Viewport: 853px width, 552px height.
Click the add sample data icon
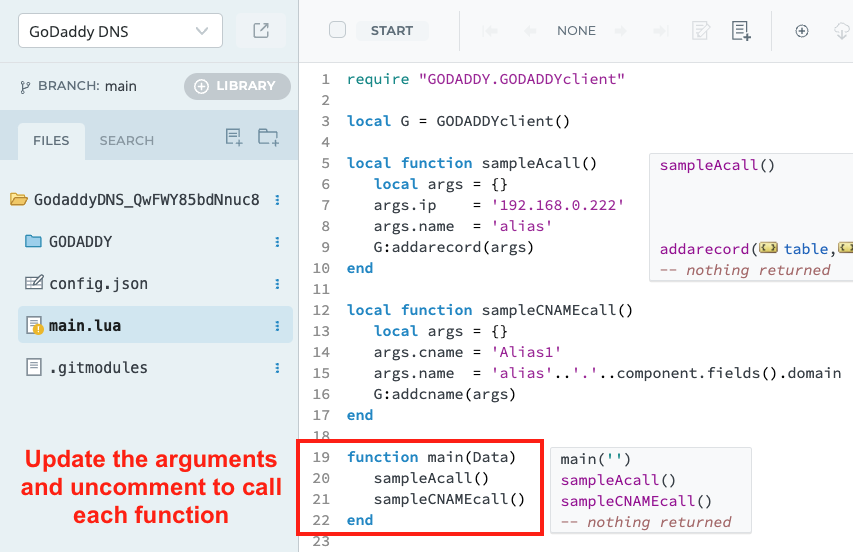(740, 31)
